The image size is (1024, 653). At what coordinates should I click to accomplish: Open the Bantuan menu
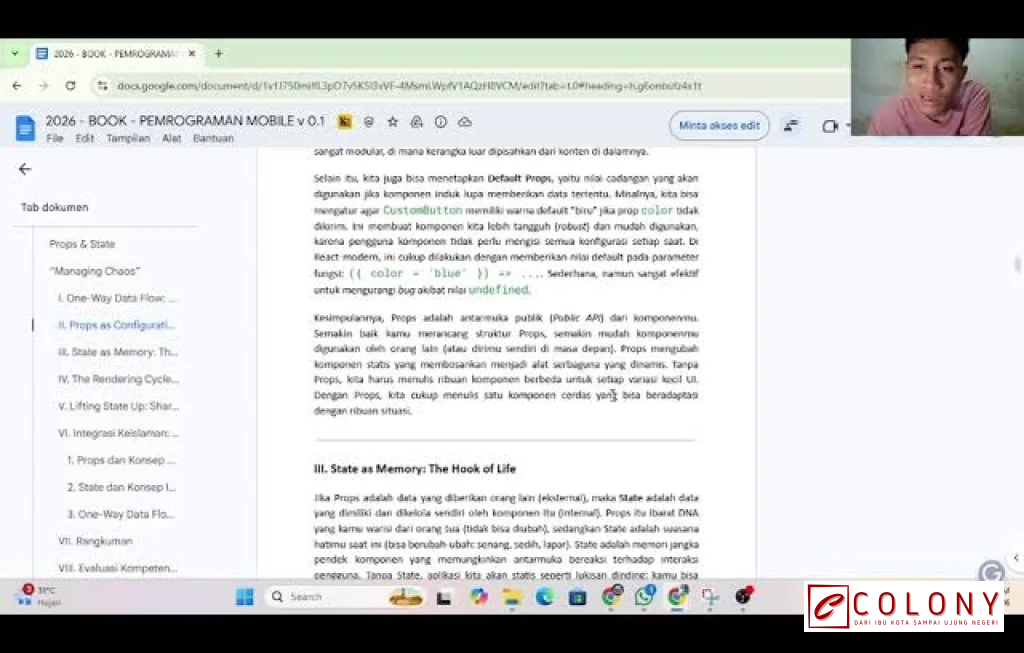tap(213, 138)
